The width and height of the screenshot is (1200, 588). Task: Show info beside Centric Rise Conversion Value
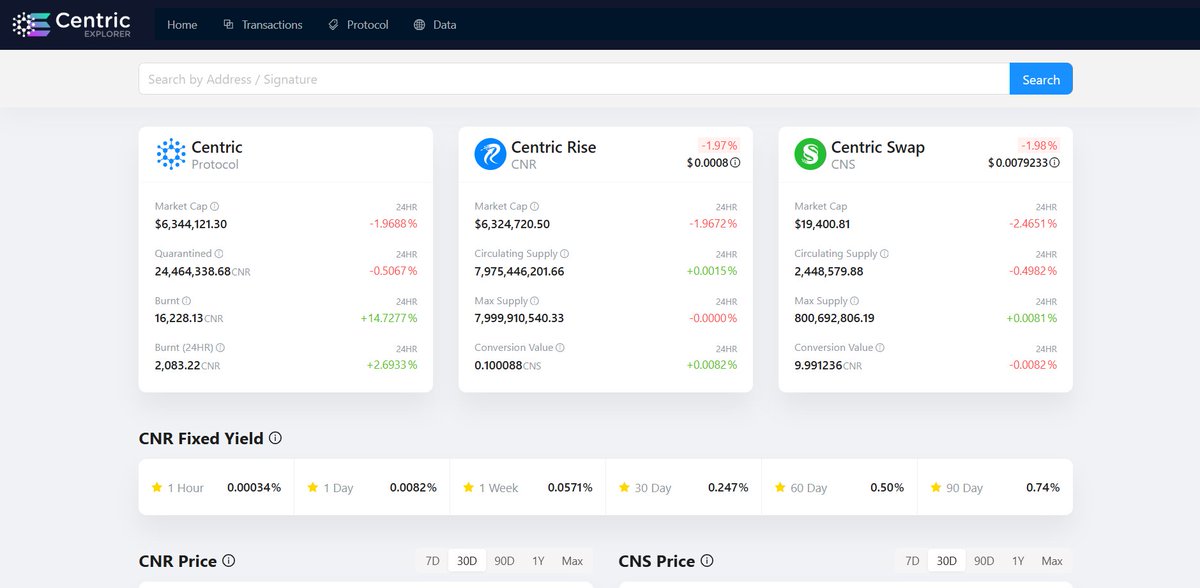coord(560,348)
